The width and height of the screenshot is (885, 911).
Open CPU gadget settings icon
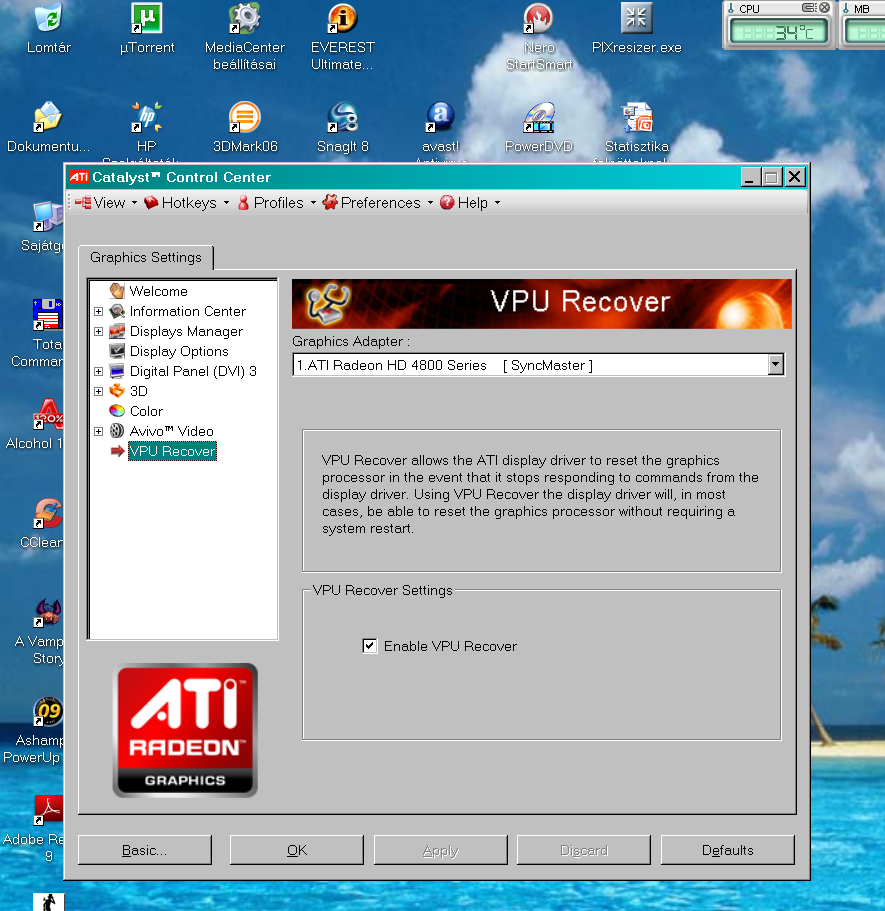click(809, 8)
